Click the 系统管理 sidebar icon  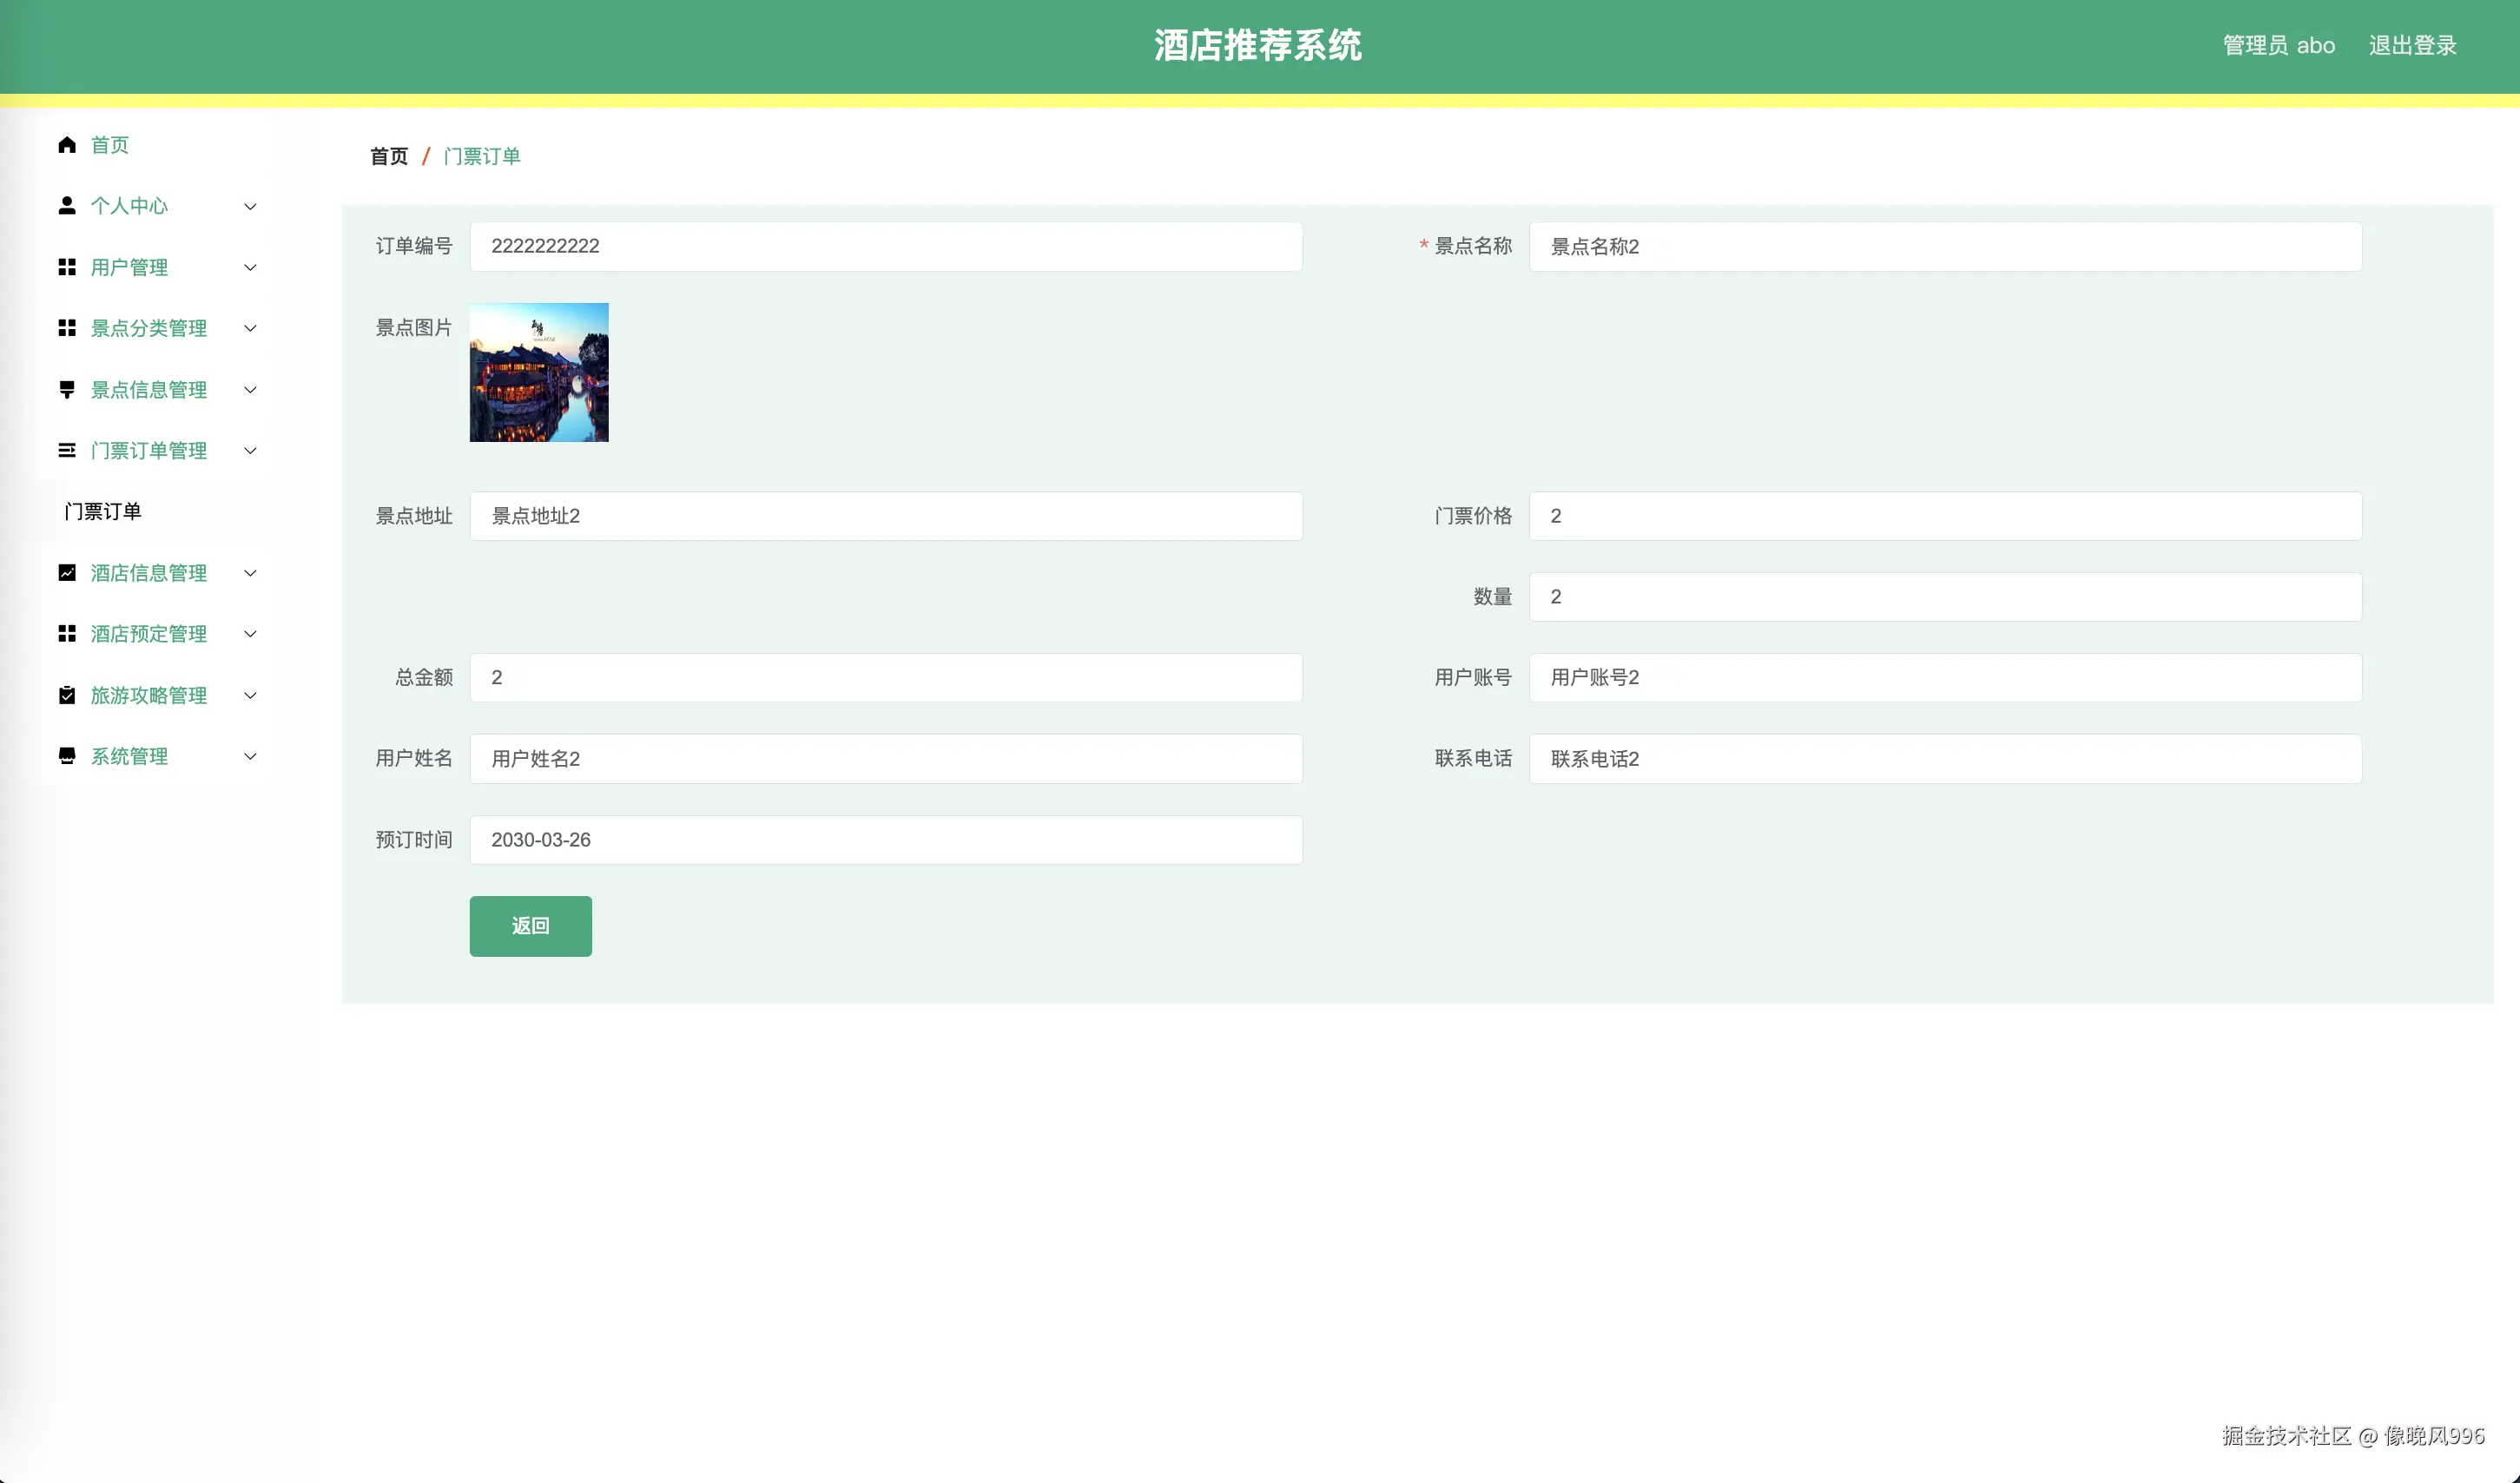pyautogui.click(x=67, y=756)
